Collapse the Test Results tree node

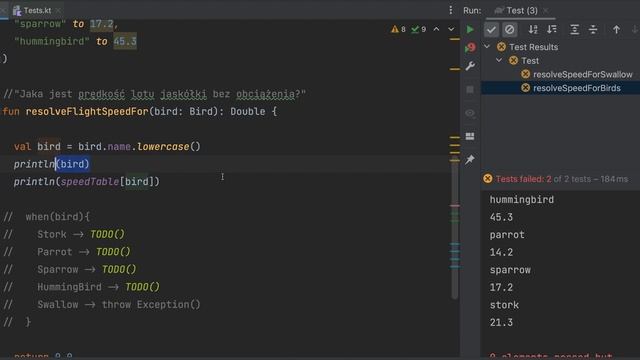(487, 47)
